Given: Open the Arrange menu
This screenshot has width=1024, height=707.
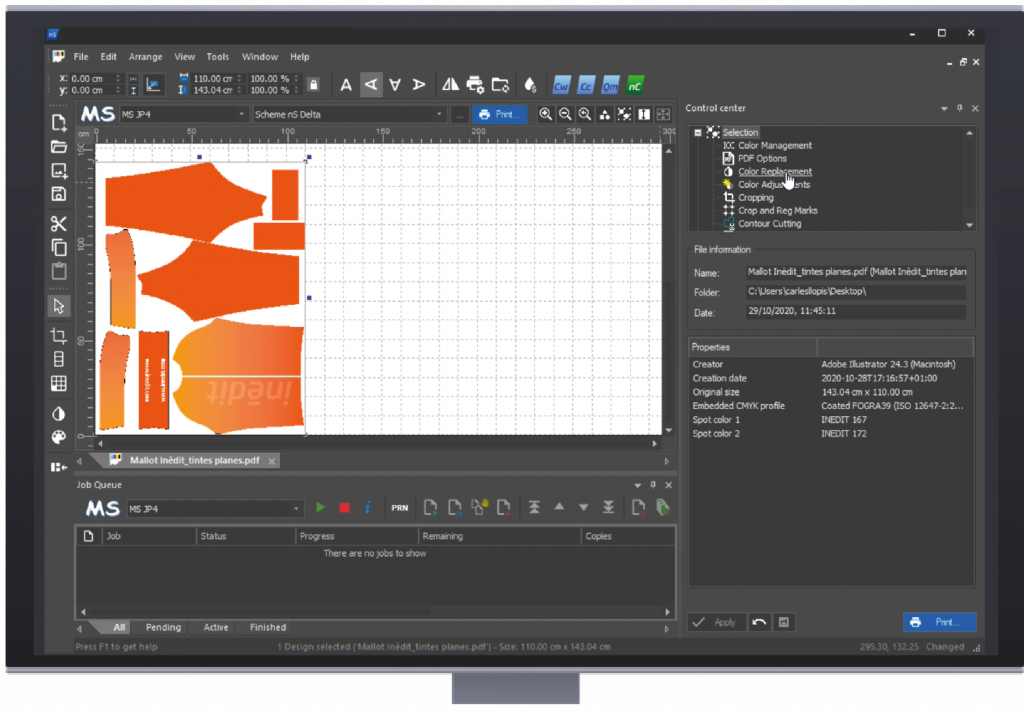Looking at the screenshot, I should point(146,57).
